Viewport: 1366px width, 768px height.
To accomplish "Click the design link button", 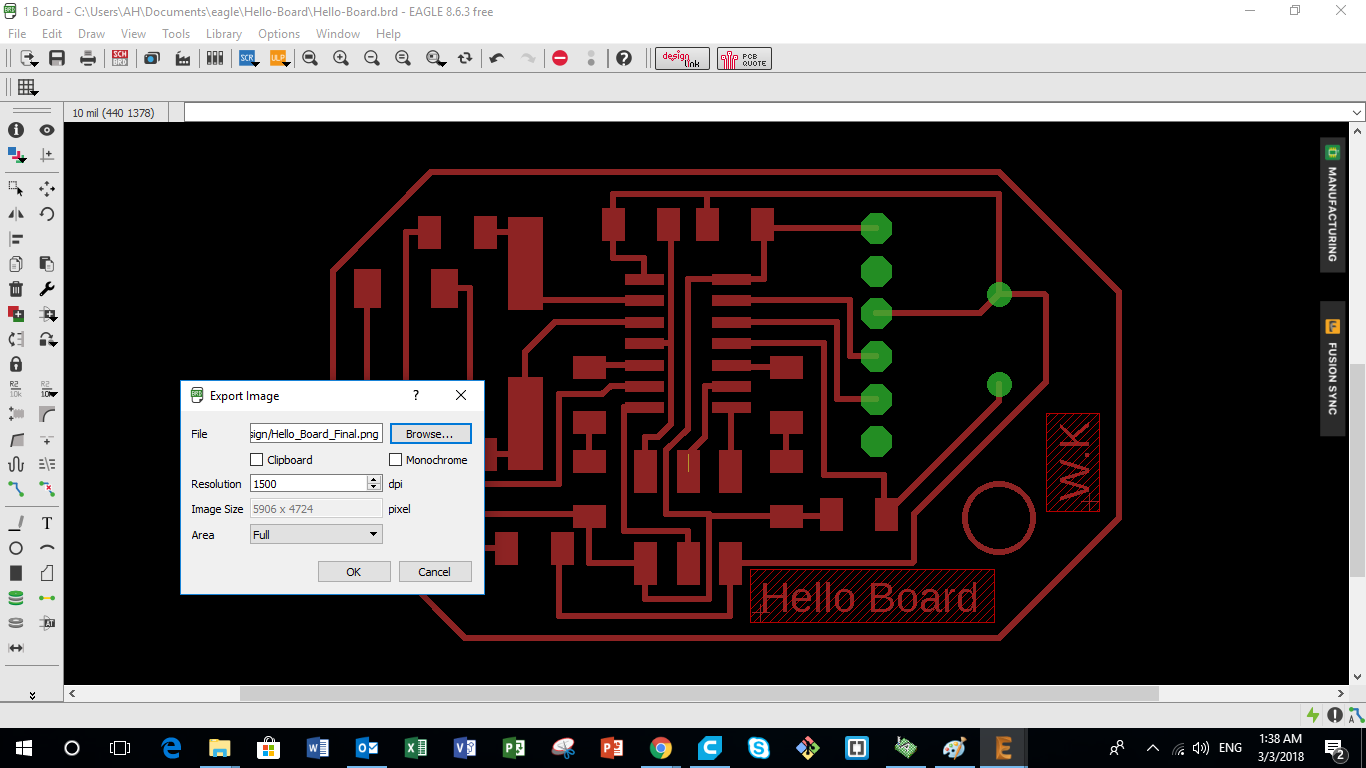I will coord(683,58).
